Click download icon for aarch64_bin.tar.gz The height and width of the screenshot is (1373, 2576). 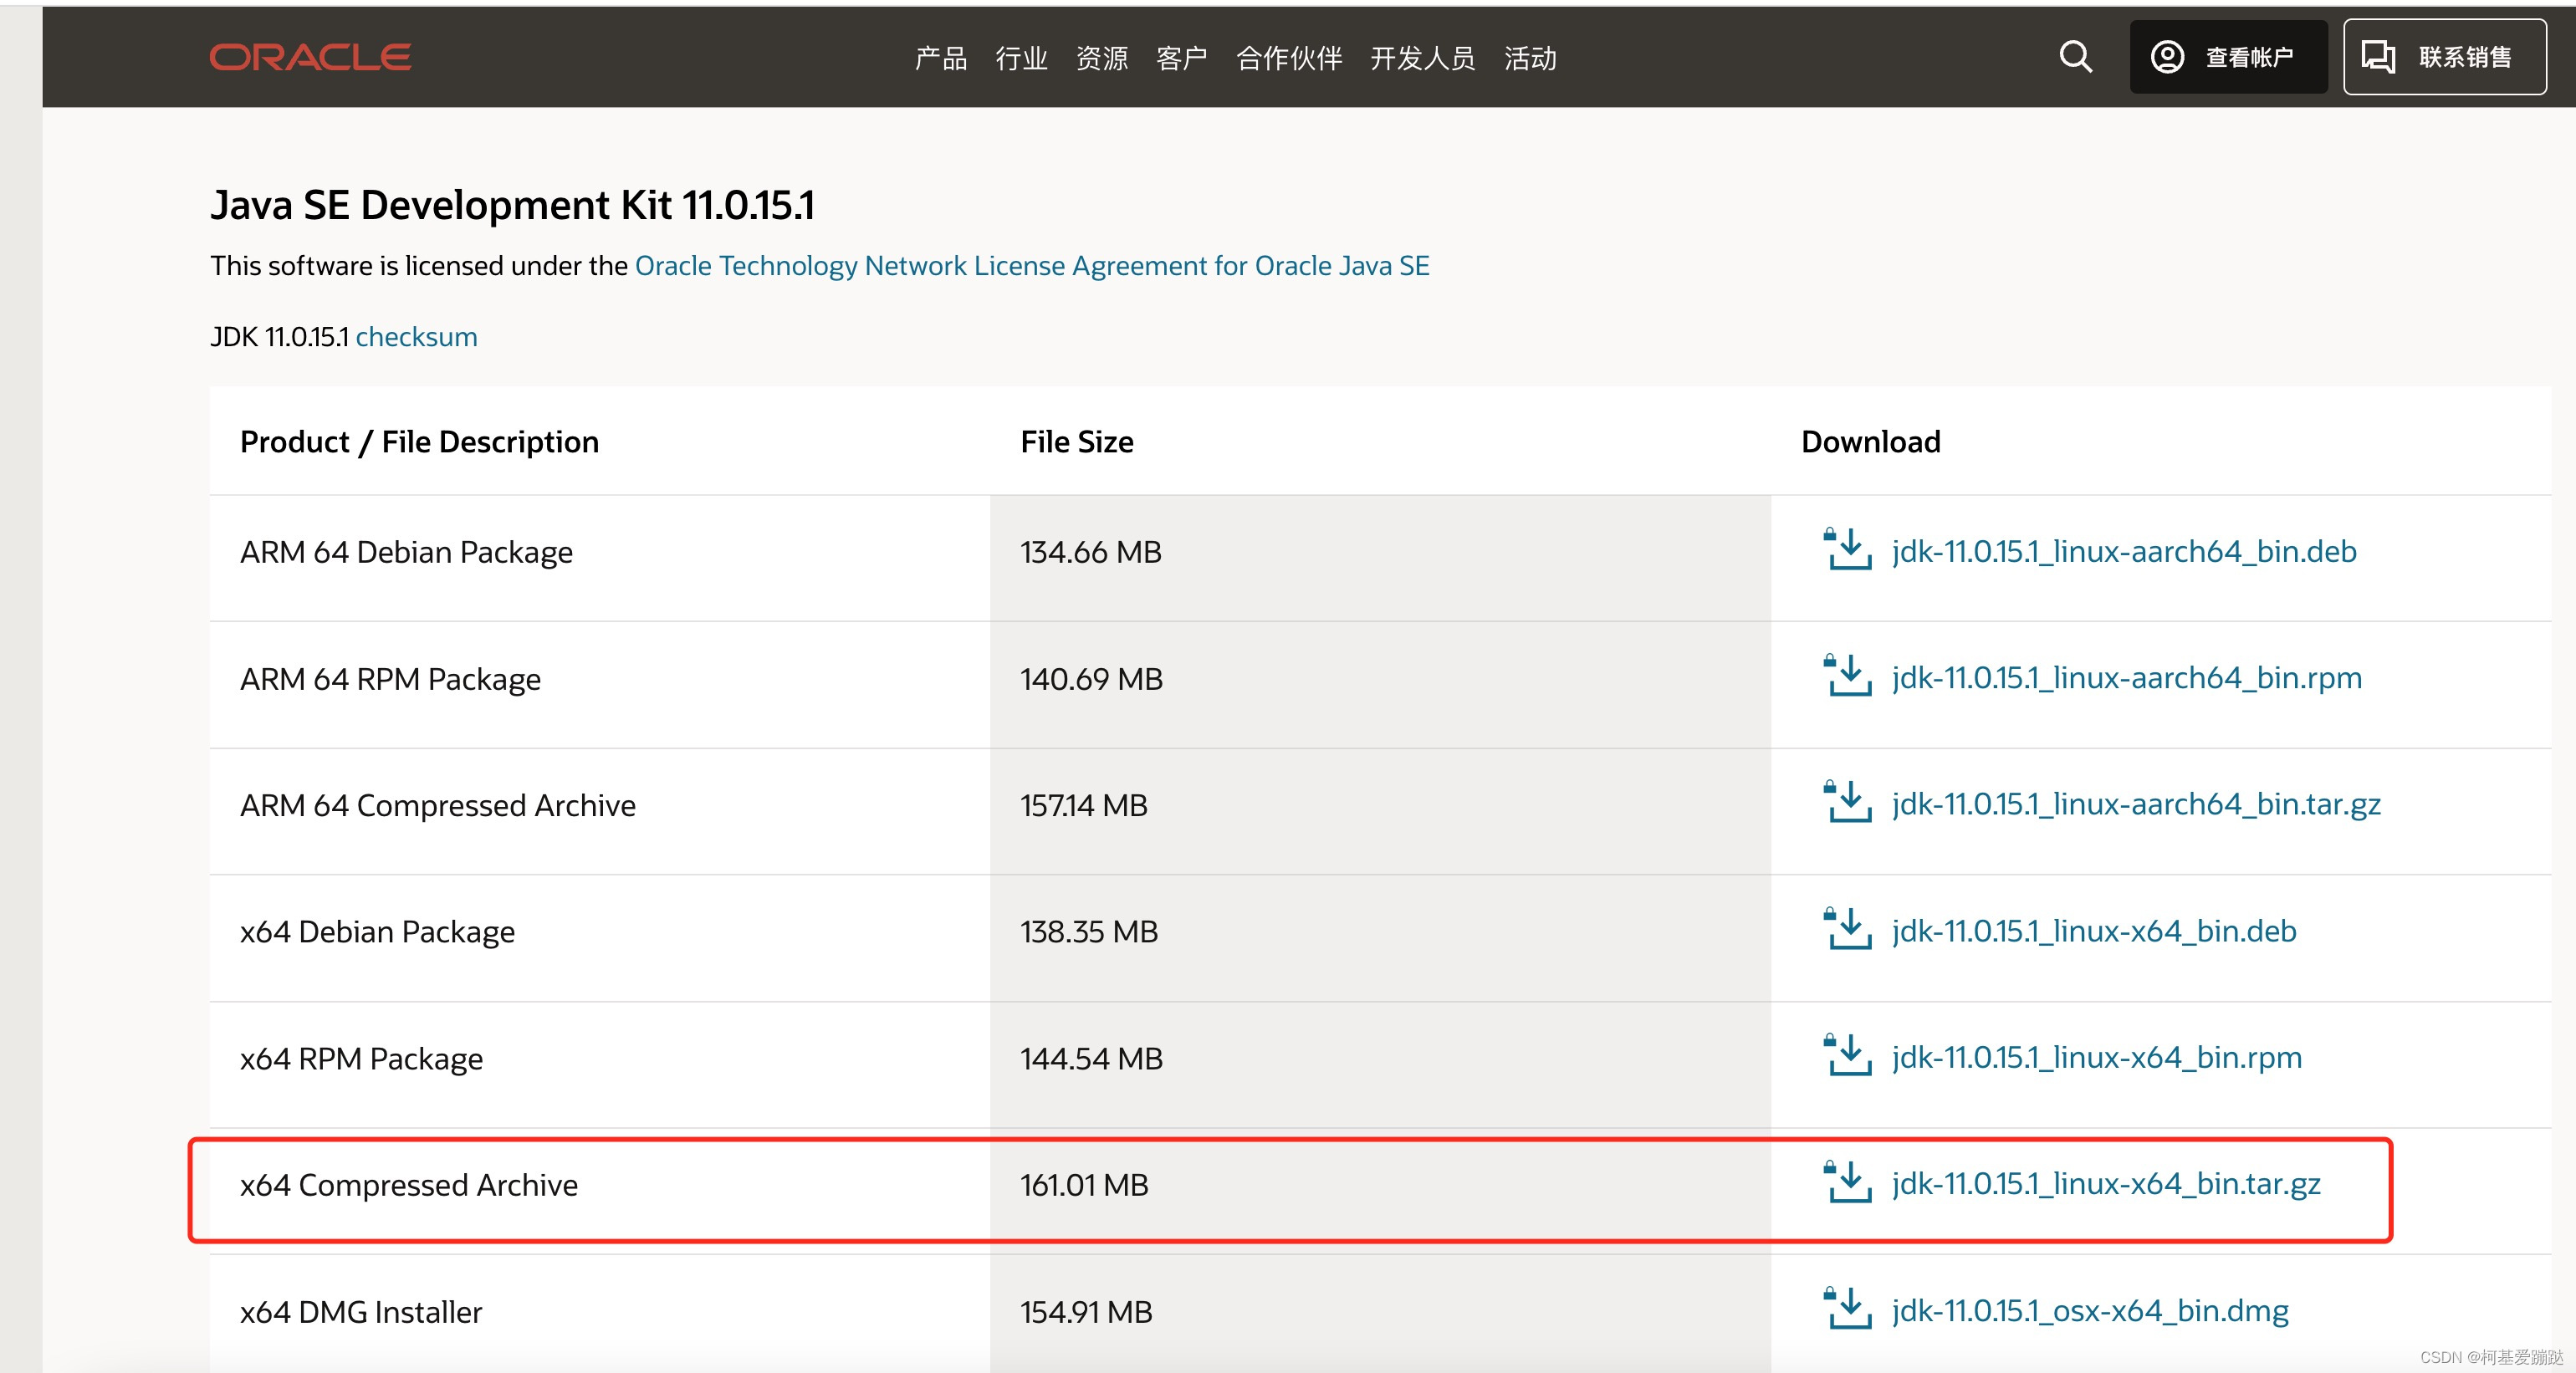1847,802
